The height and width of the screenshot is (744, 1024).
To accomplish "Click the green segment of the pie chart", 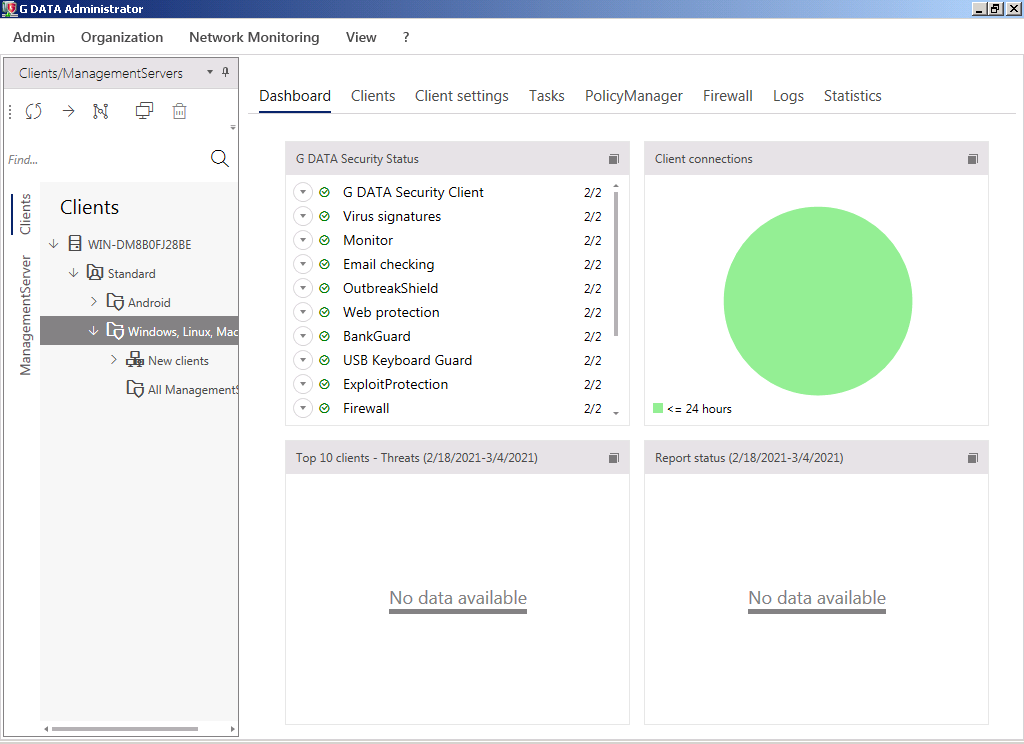I will point(817,301).
